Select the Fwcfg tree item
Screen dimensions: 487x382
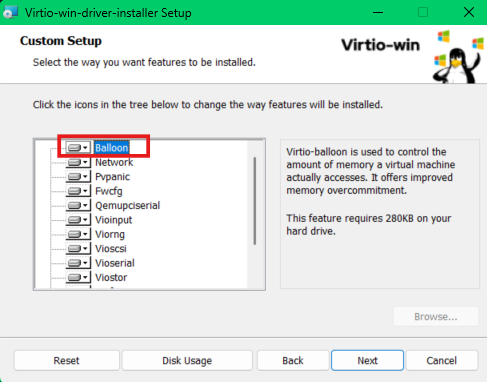[109, 191]
